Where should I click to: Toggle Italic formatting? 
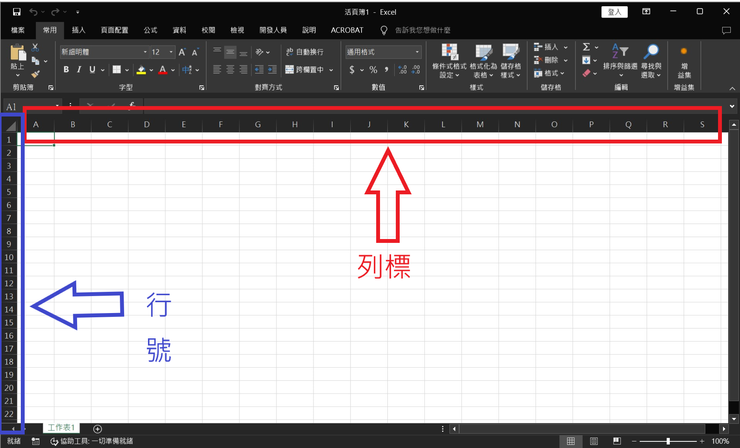tap(79, 69)
